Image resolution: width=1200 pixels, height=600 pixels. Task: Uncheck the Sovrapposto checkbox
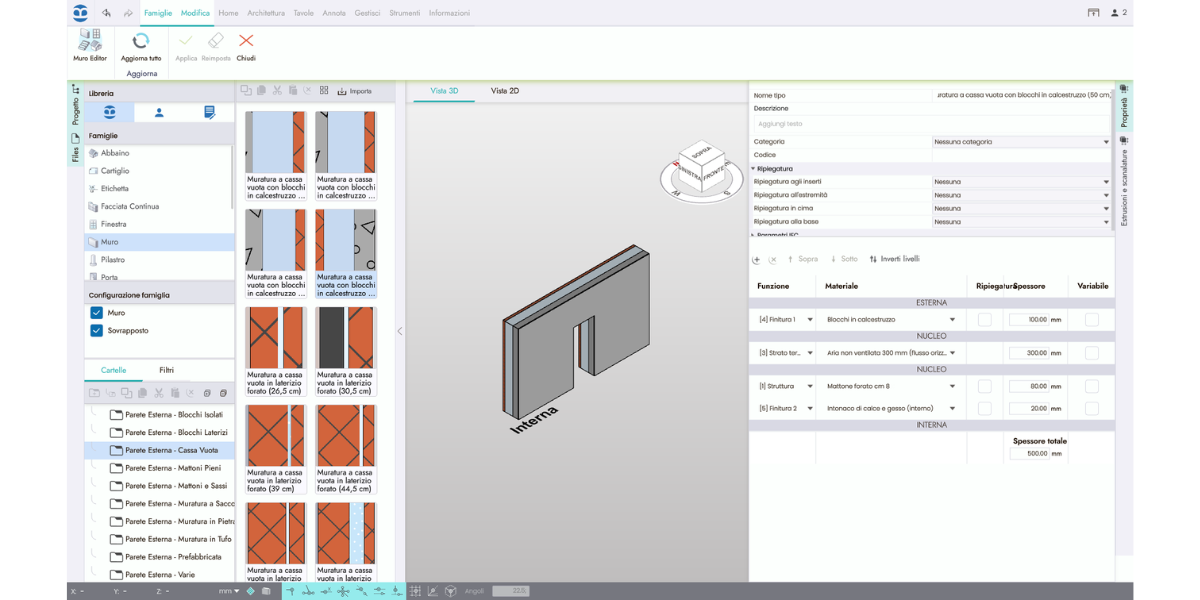[x=97, y=331]
